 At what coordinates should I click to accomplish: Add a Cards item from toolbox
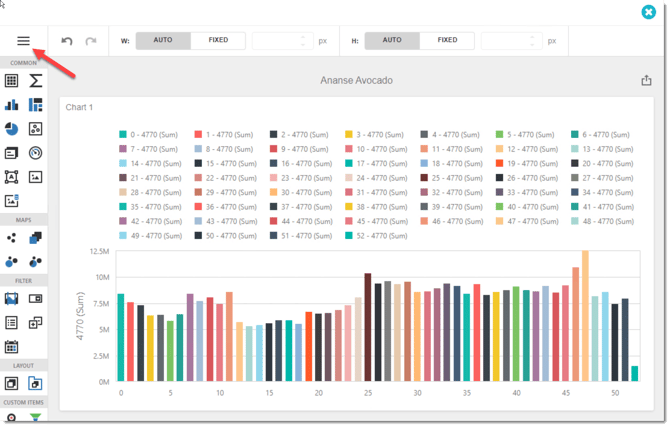coord(12,153)
